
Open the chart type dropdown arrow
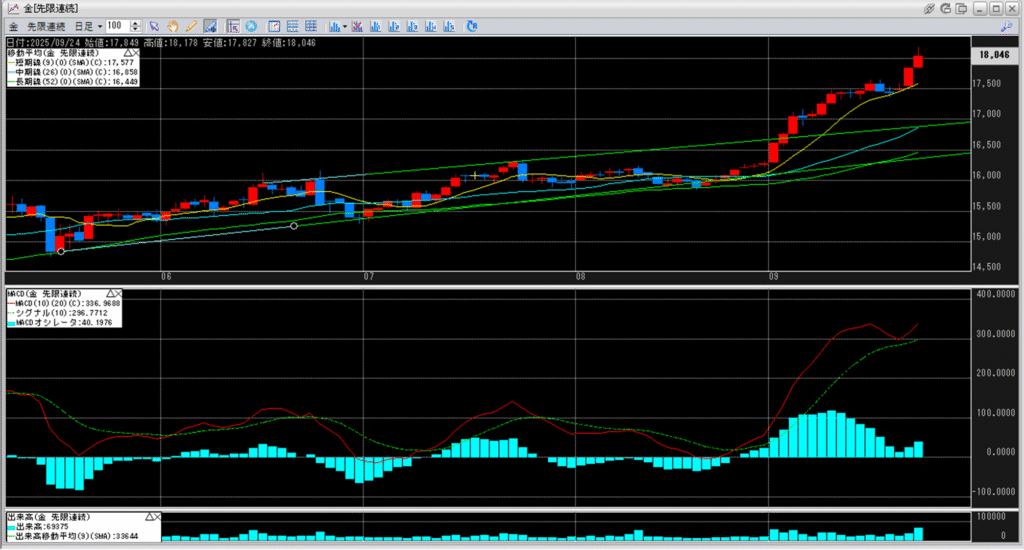(345, 25)
